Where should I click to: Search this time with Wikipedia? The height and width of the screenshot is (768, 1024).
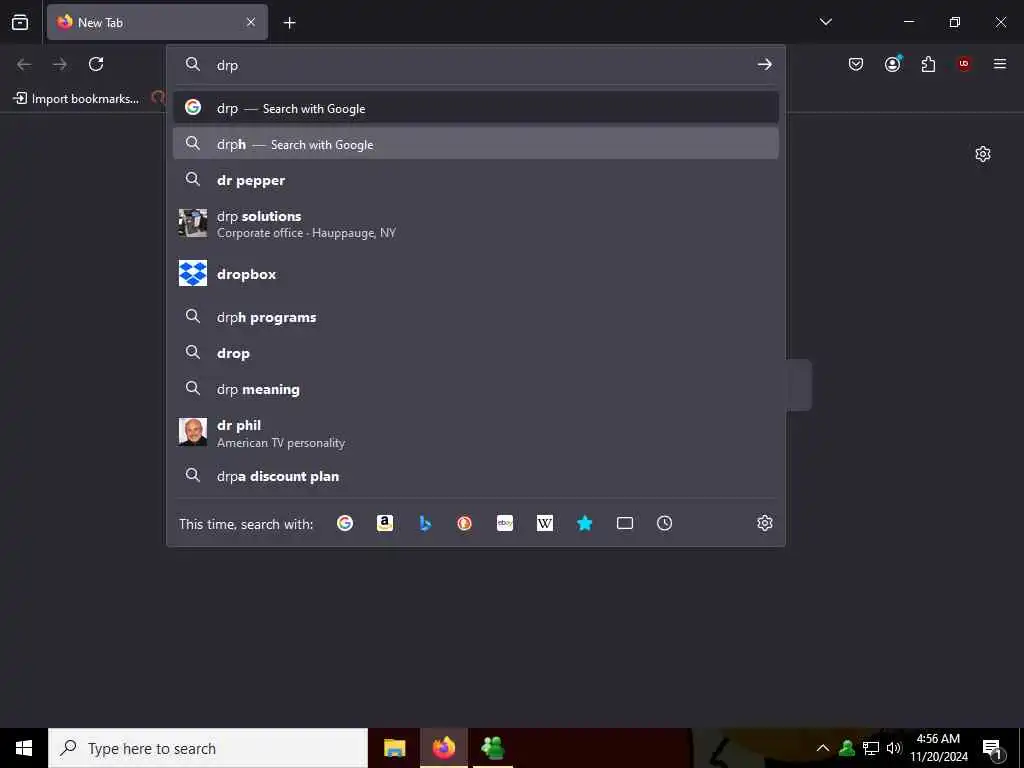[x=545, y=523]
